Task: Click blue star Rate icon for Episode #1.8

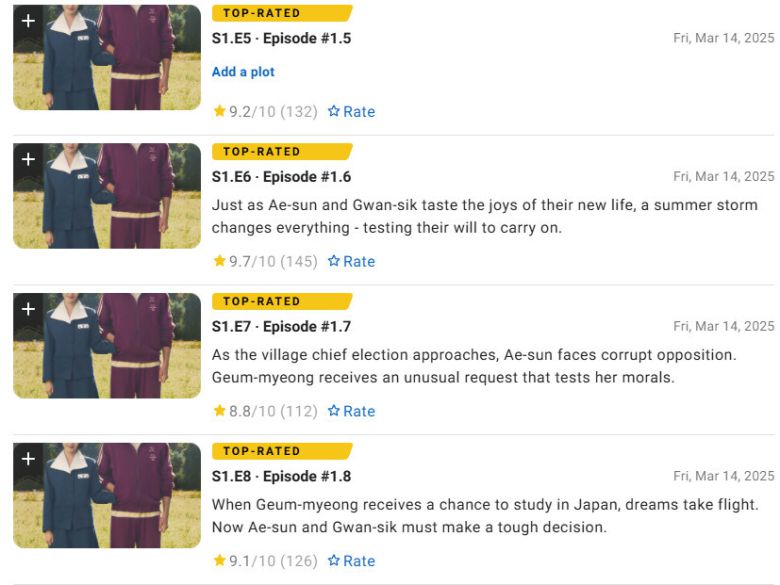Action: 334,561
